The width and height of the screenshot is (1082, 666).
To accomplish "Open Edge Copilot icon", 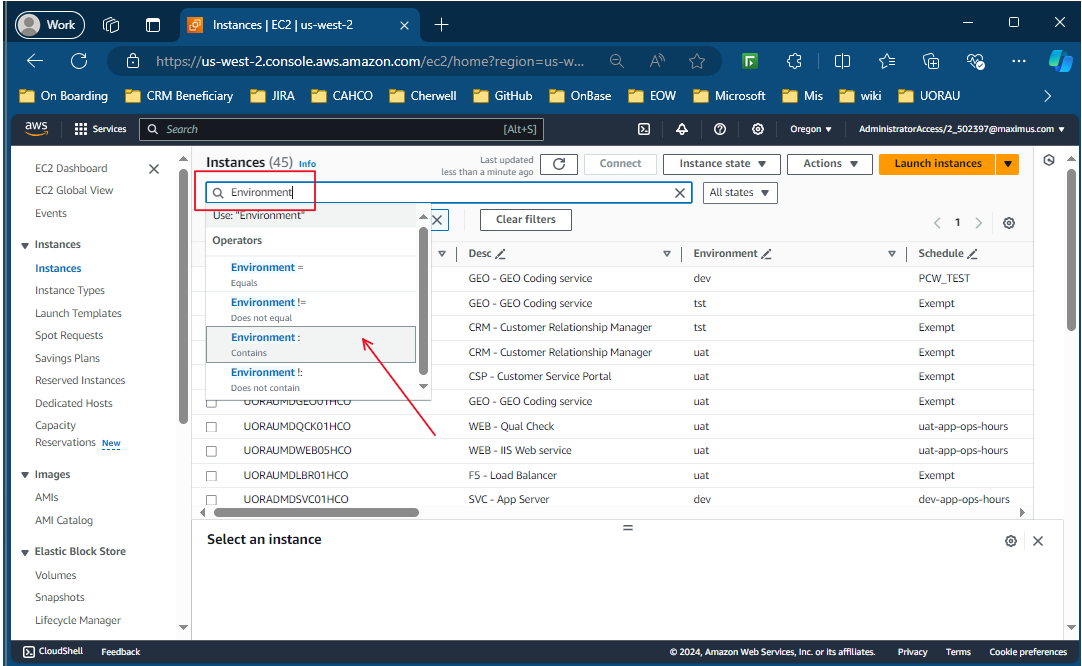I will point(1060,61).
